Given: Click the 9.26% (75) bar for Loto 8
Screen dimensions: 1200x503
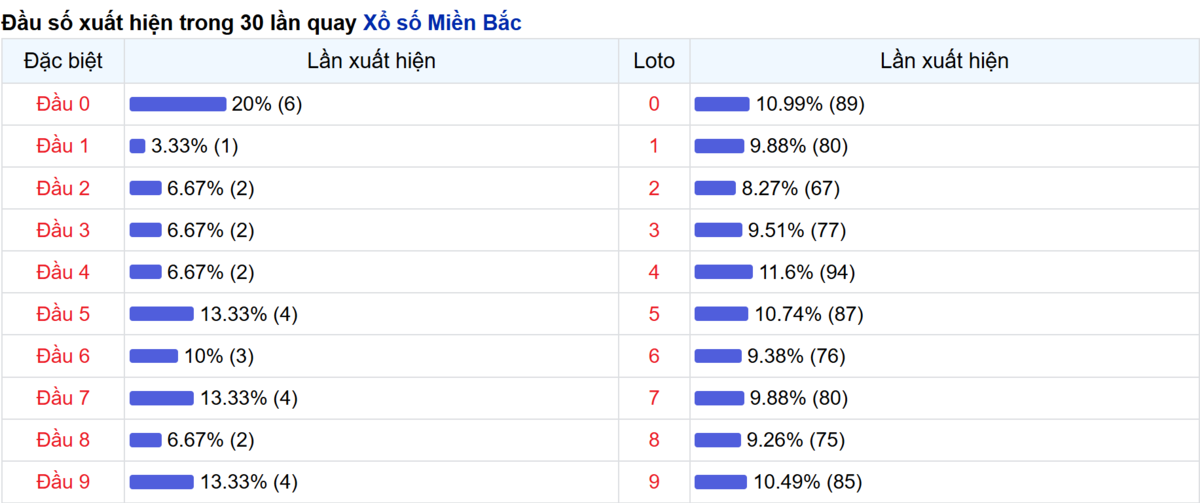Looking at the screenshot, I should [x=719, y=440].
